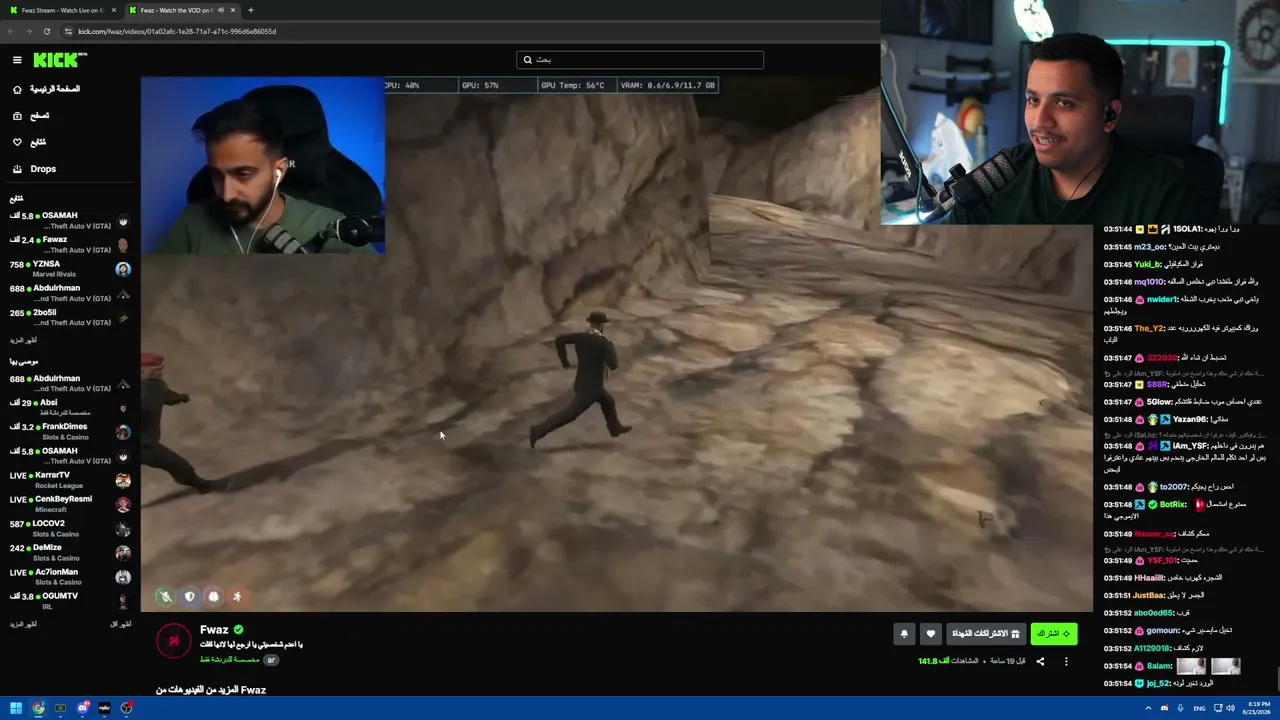
Task: Go to the Kick home page icon
Action: 17,89
